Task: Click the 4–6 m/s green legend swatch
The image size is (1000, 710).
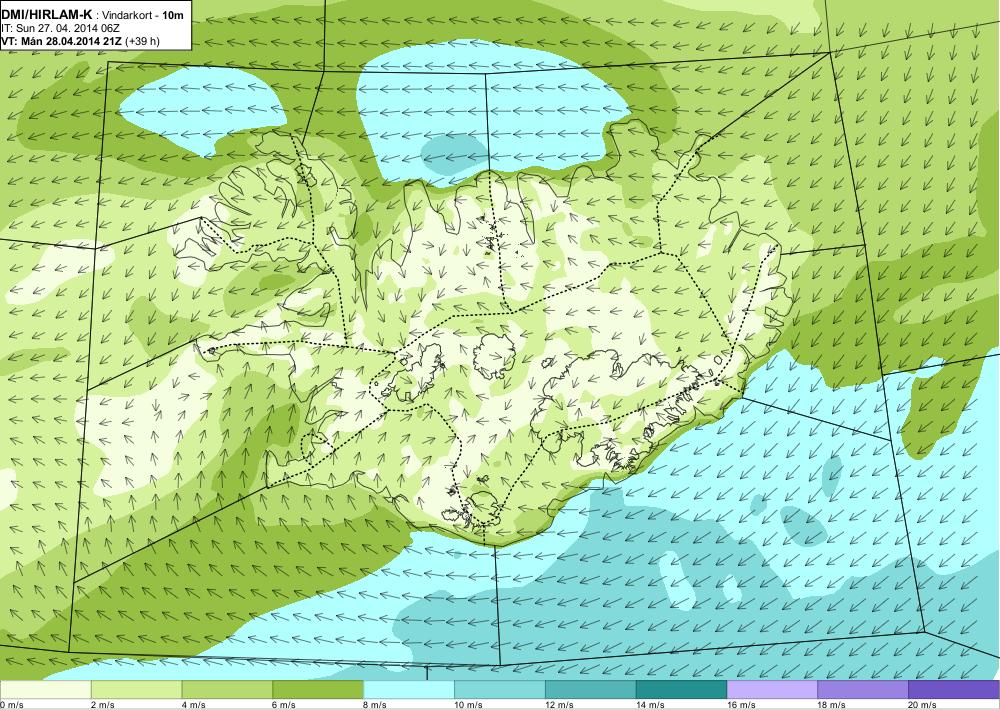Action: pos(227,690)
